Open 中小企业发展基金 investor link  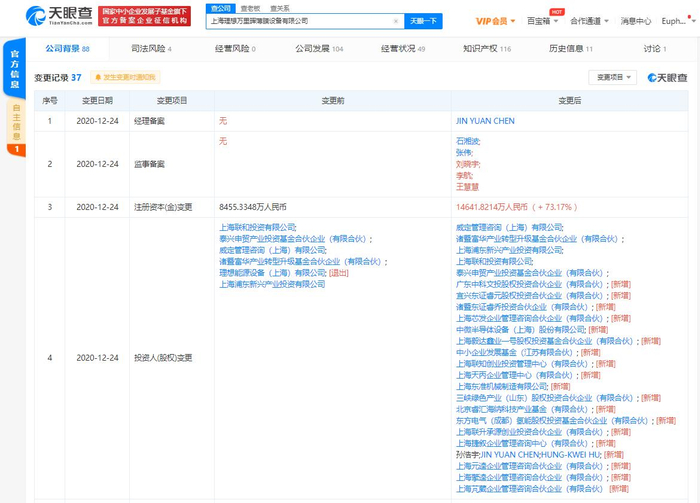tap(514, 353)
